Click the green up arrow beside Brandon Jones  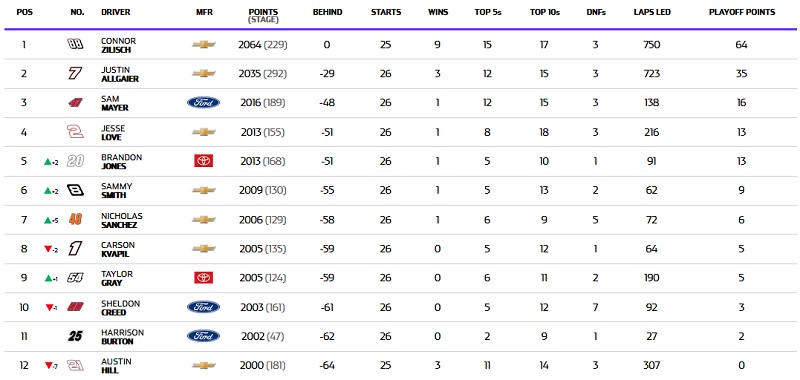pos(48,162)
